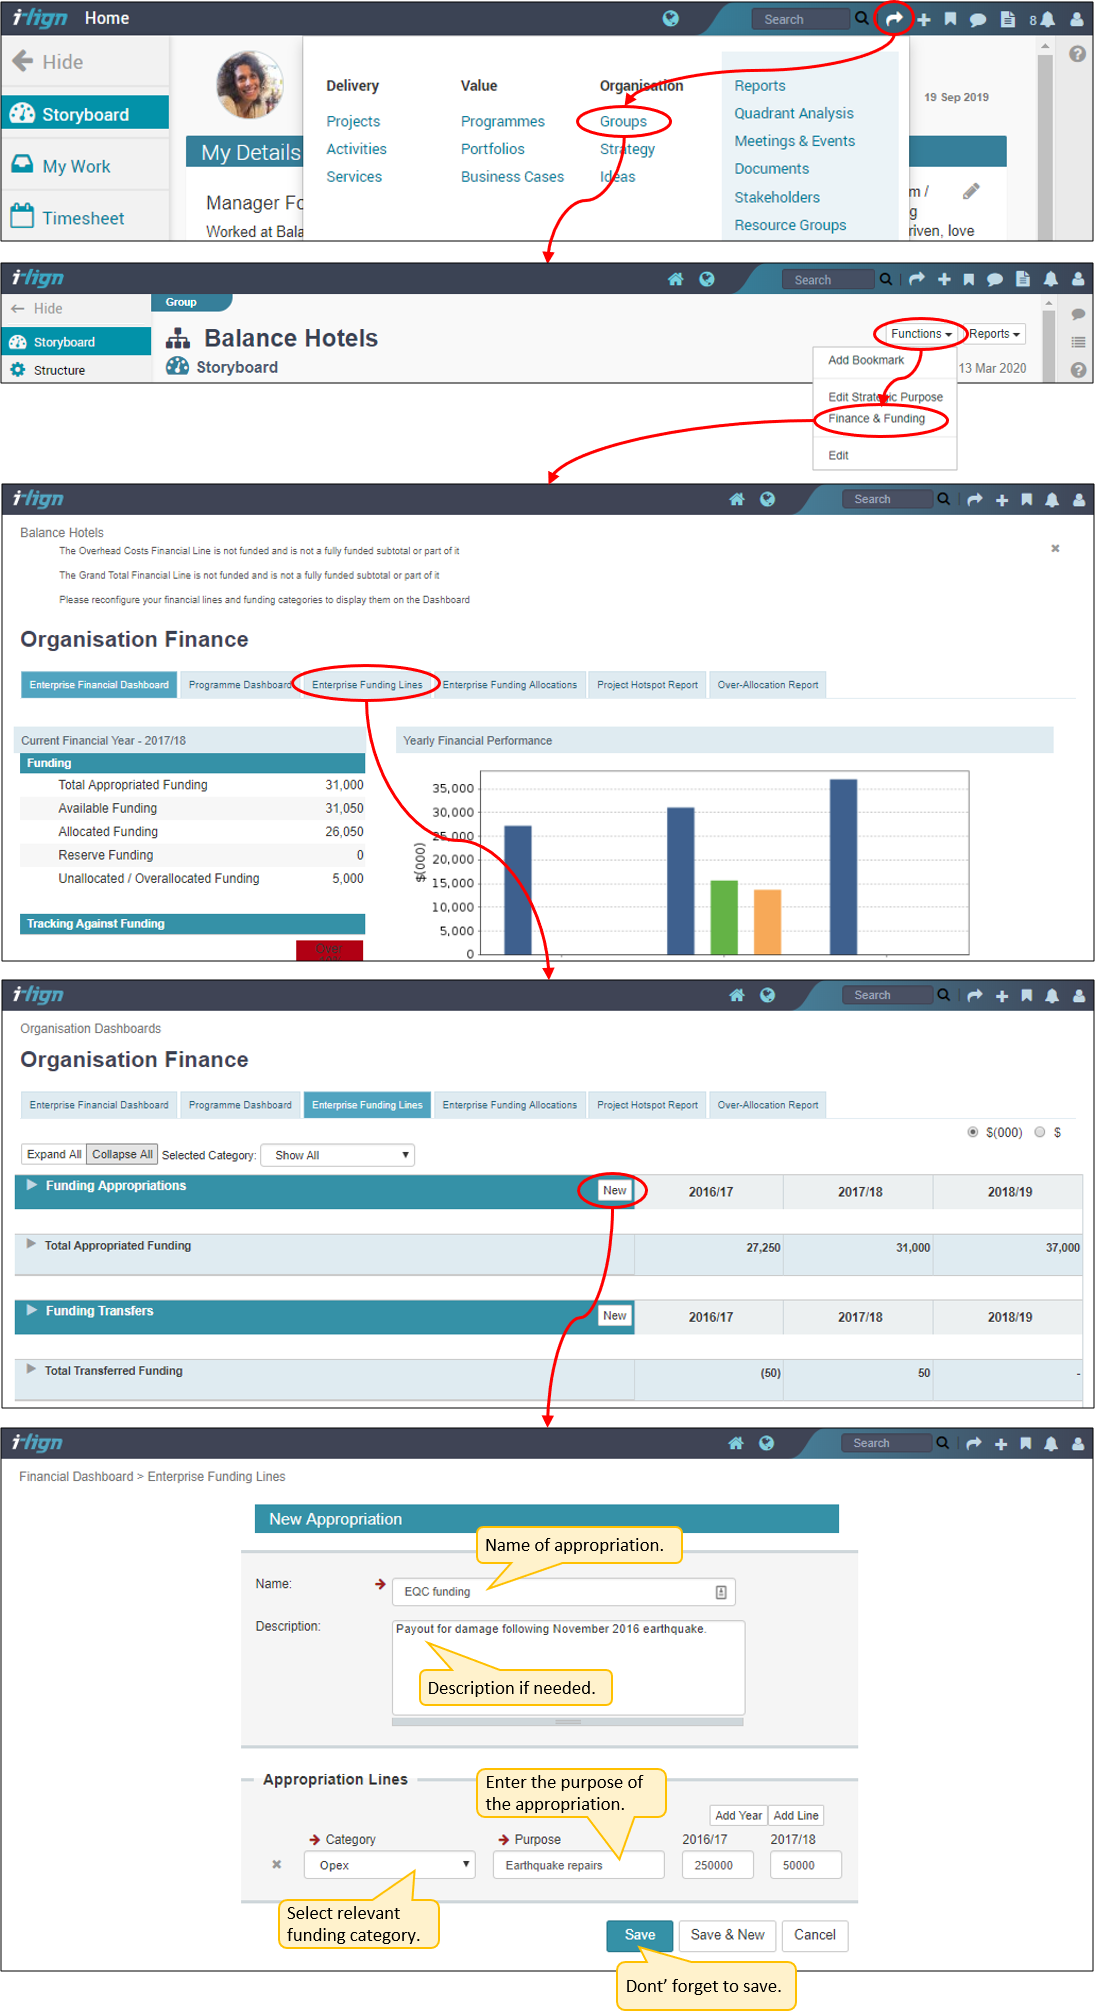1095x2011 pixels.
Task: Open the Category dropdown set to Opex
Action: [390, 1865]
